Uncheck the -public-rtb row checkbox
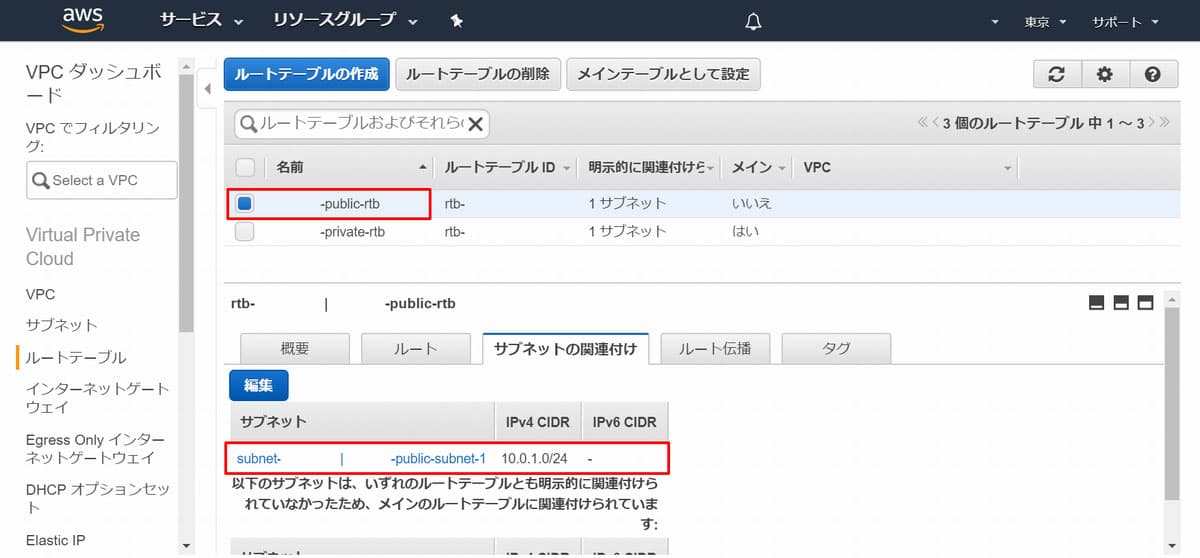Screen dimensions: 1200x558 (x=245, y=204)
